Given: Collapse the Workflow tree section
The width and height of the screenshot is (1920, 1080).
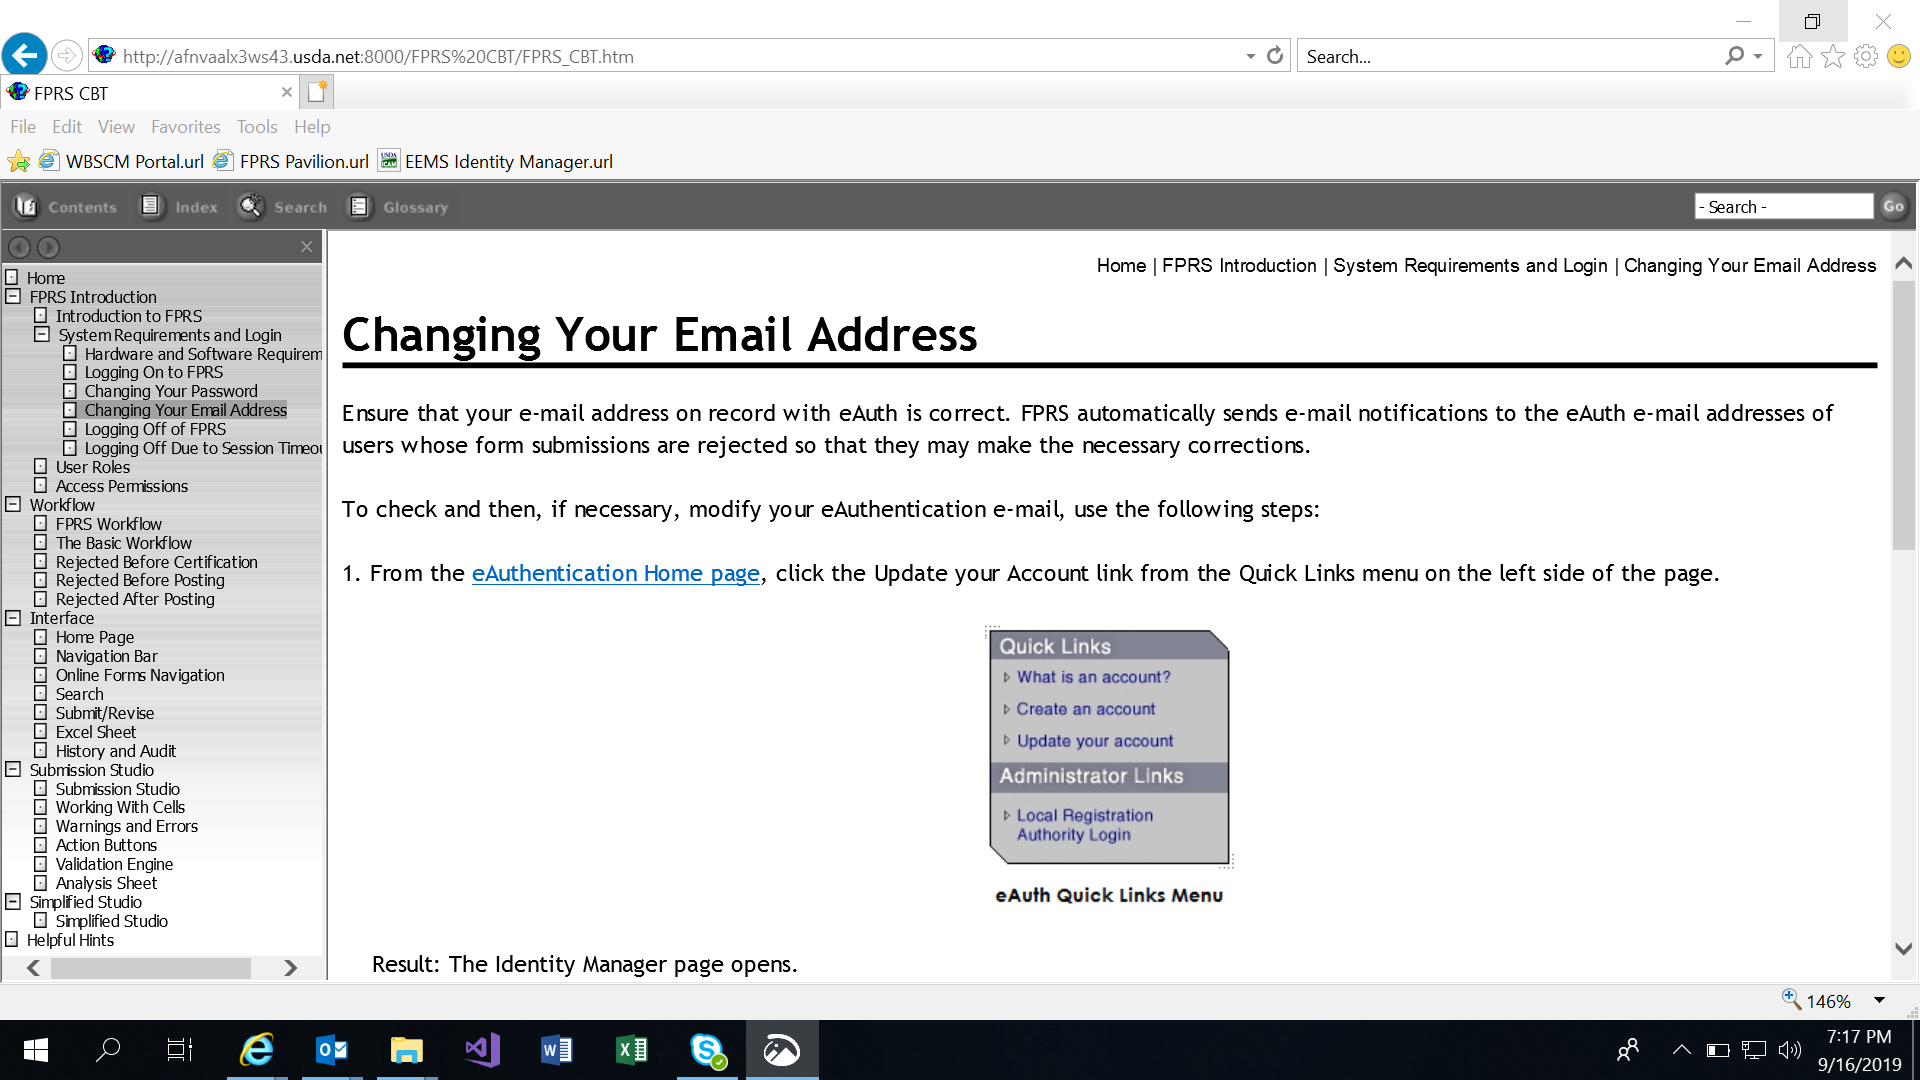Looking at the screenshot, I should tap(13, 505).
